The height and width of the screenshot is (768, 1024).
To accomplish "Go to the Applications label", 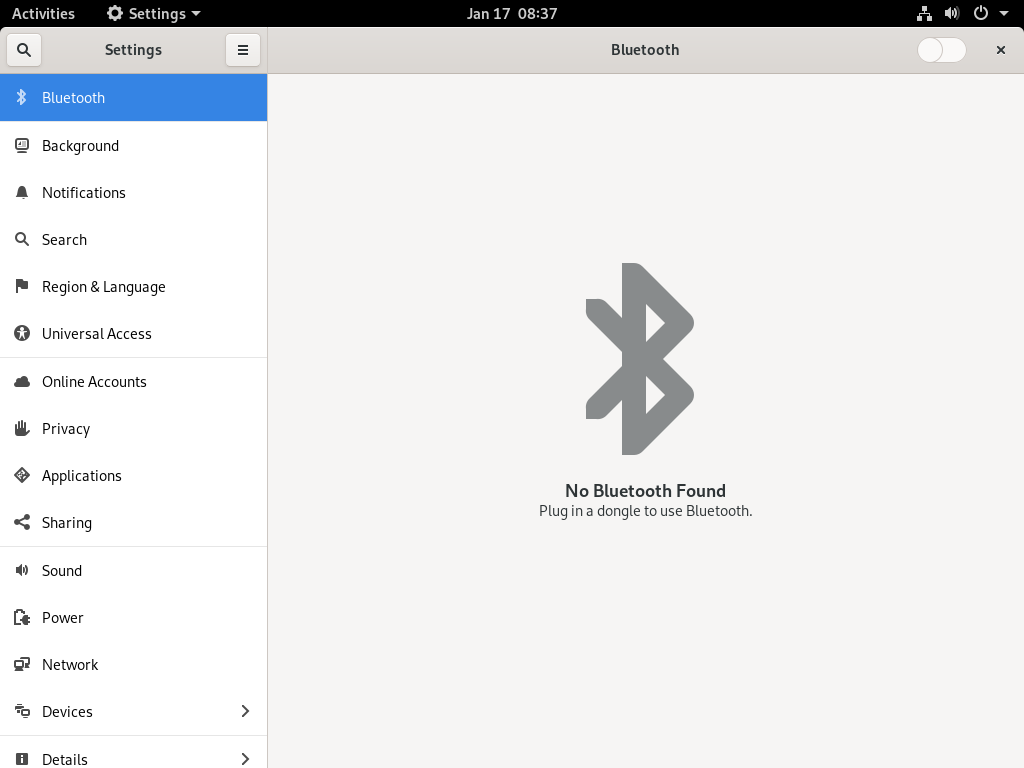I will point(82,476).
